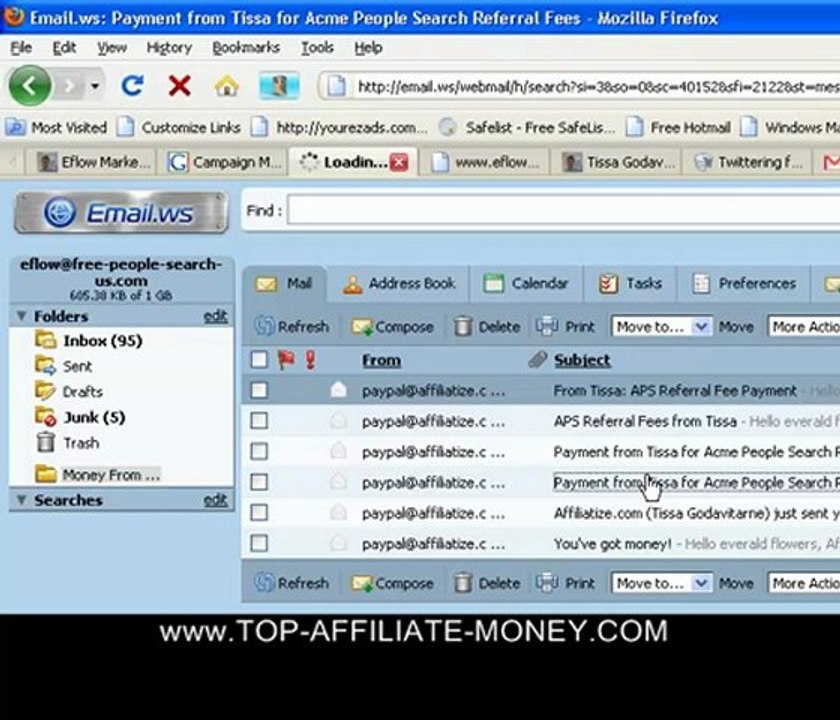This screenshot has width=840, height=720.
Task: Click the green Firefox back arrow
Action: [x=30, y=86]
